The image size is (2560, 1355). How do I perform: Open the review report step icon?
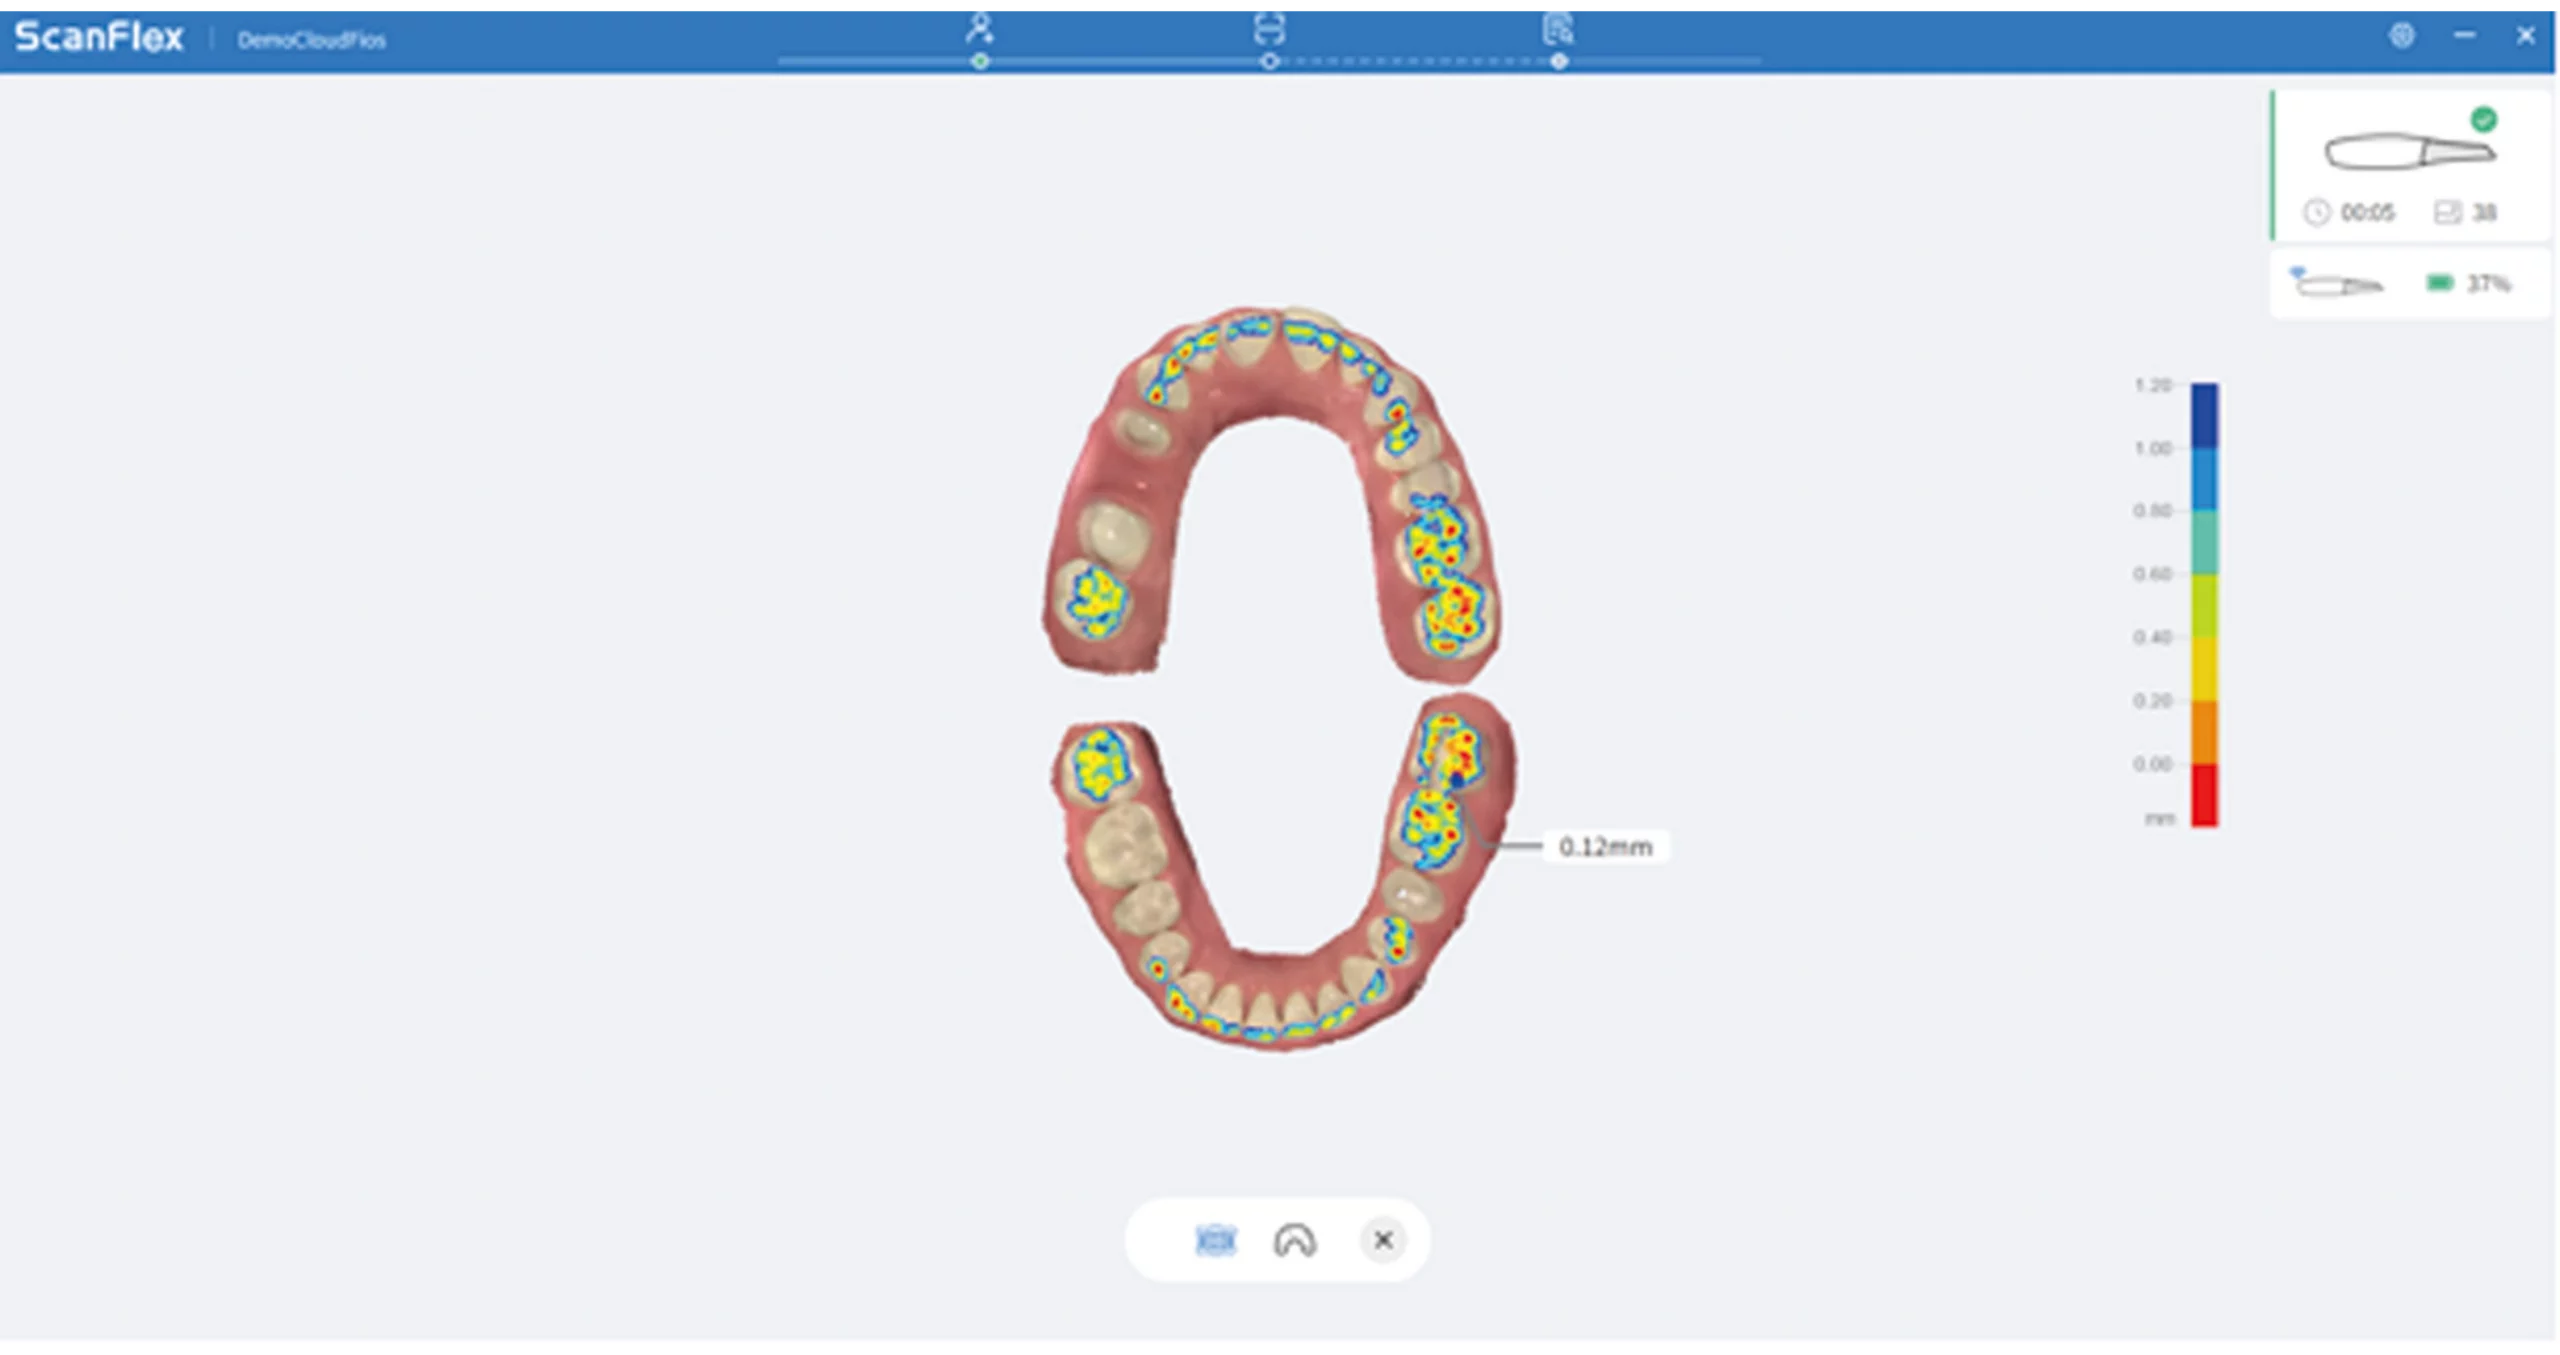tap(1558, 29)
